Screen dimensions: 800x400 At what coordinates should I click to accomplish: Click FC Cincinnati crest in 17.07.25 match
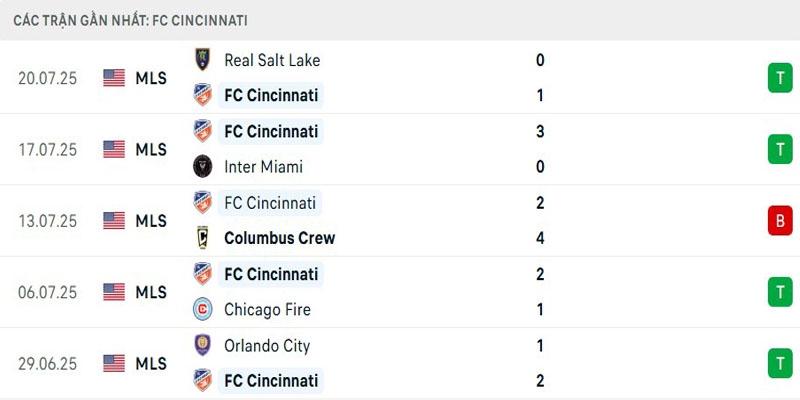tap(203, 131)
